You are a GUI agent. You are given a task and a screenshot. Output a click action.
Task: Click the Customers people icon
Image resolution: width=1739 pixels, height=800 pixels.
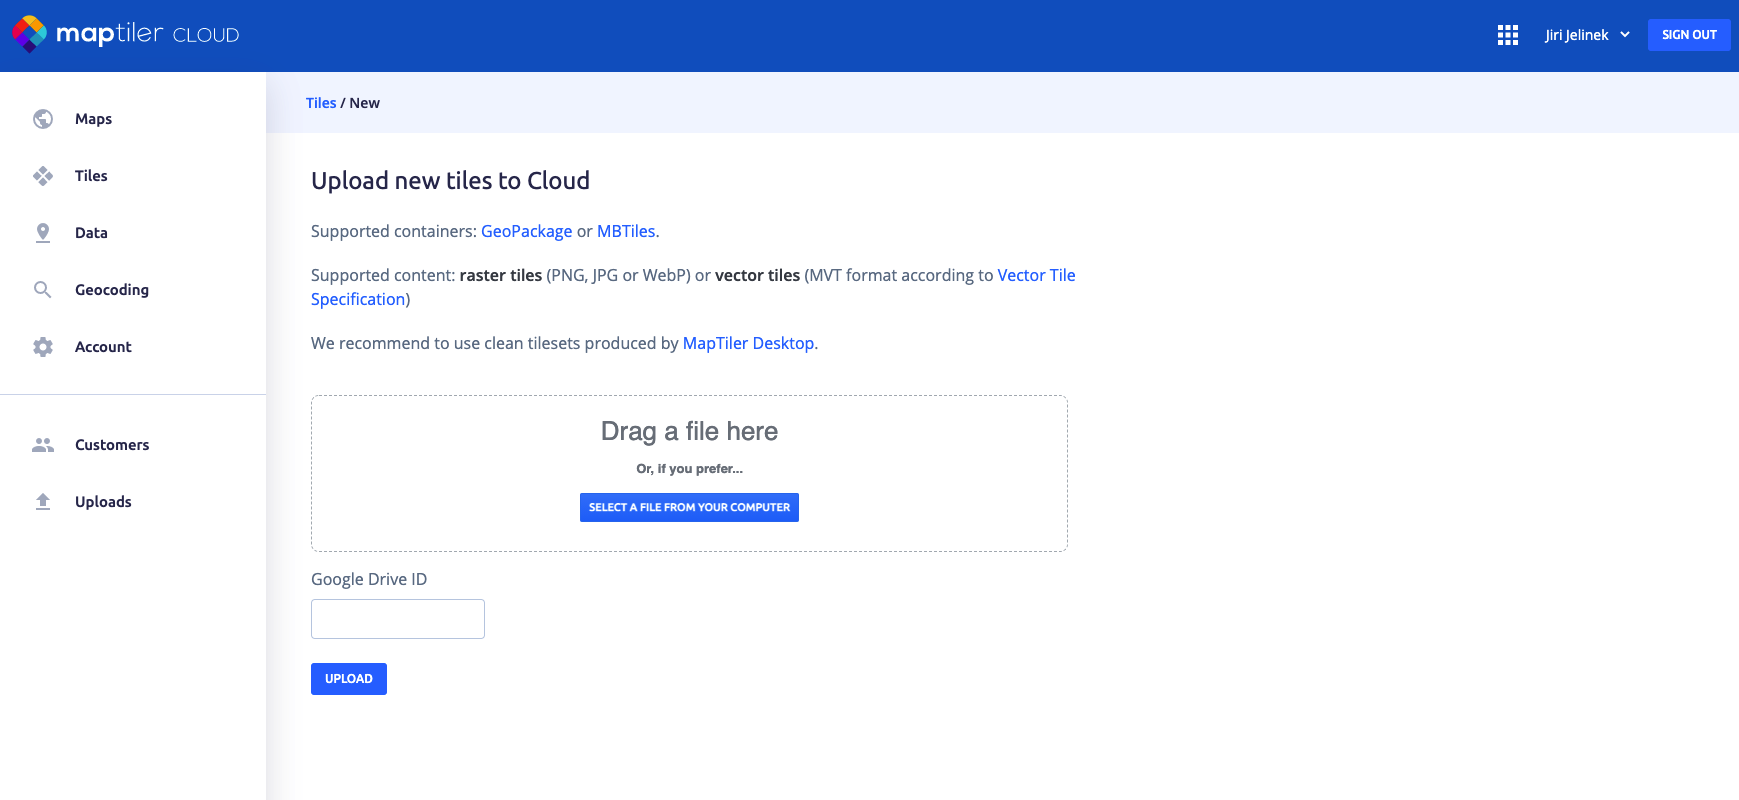[x=43, y=445]
